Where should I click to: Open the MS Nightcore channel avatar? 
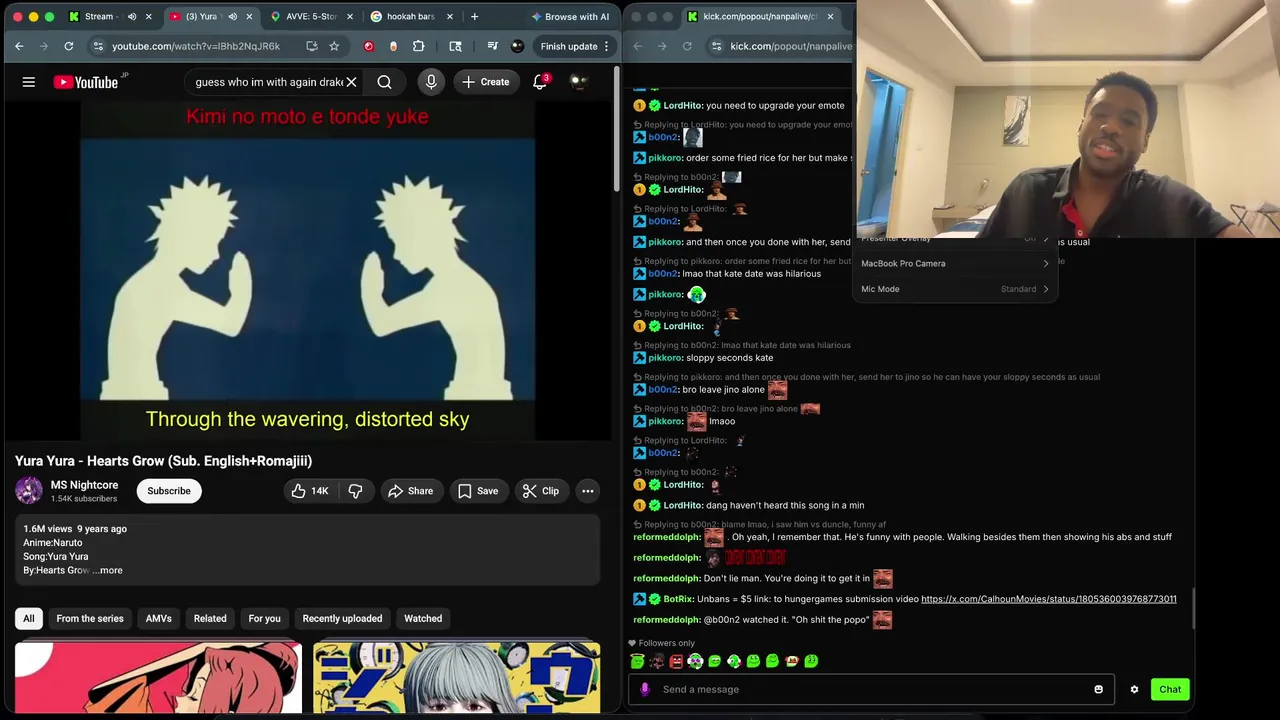point(29,490)
